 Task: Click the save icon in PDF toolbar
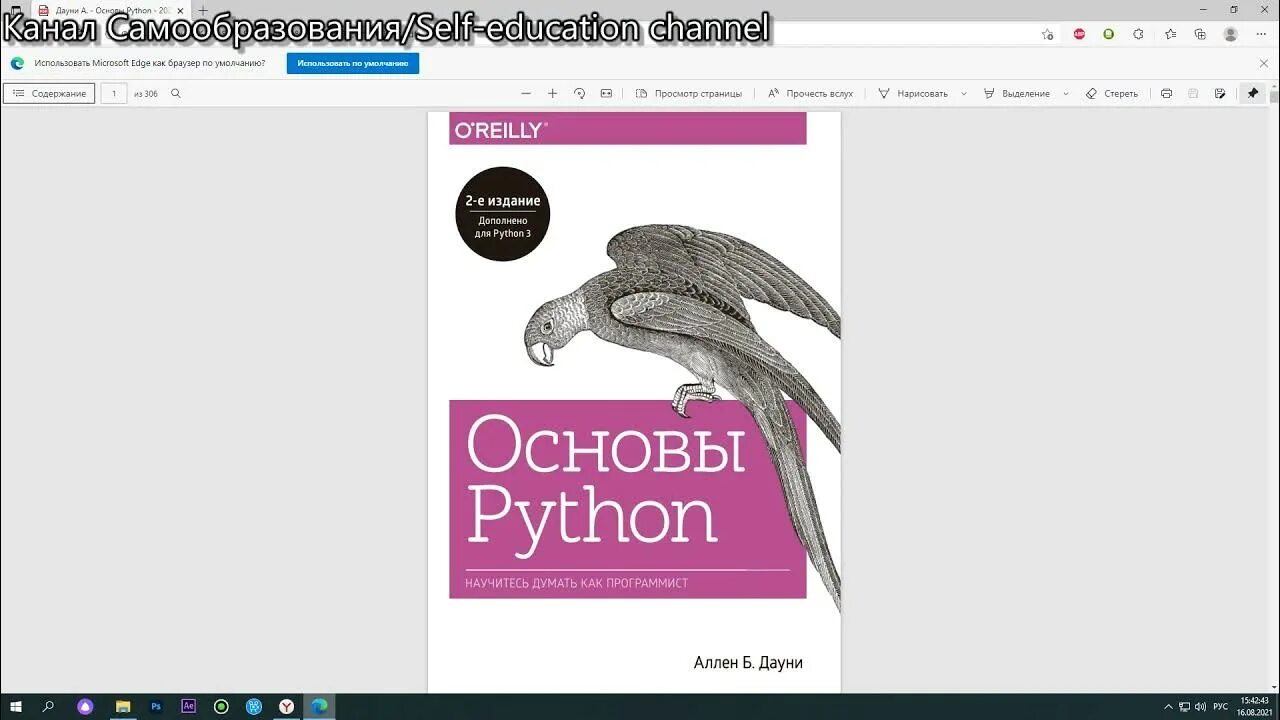[x=1193, y=93]
